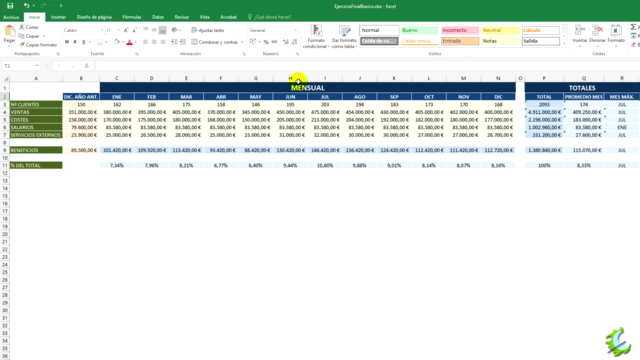Apply the Neutral cell style
The width and height of the screenshot is (640, 360).
pyautogui.click(x=500, y=30)
